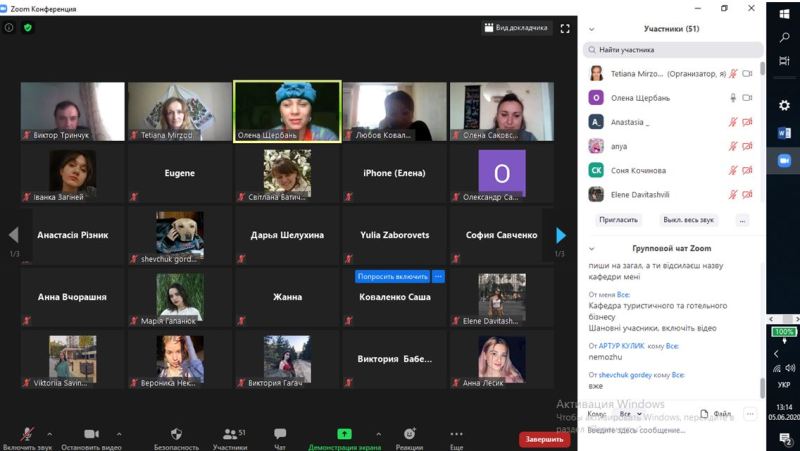The width and height of the screenshot is (800, 451).
Task: Open video options arrow next to camera
Action: click(119, 434)
